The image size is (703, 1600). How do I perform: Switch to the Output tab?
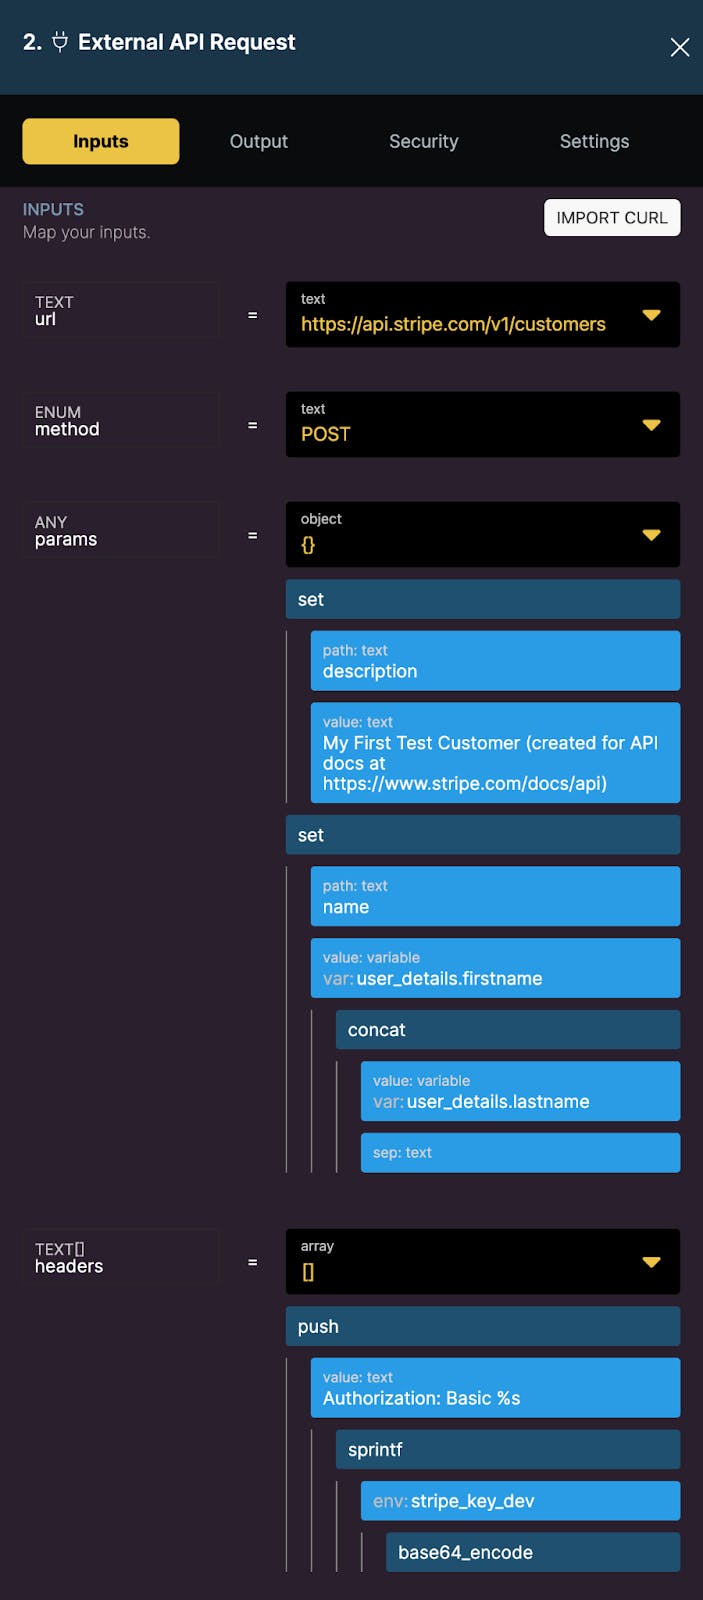coord(259,141)
